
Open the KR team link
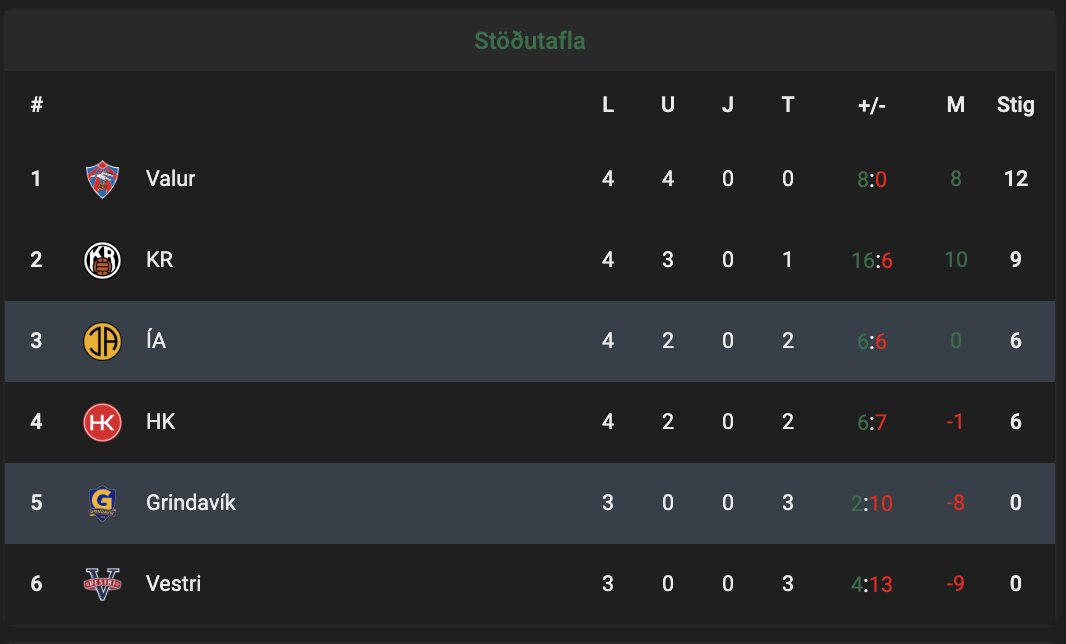coord(160,259)
